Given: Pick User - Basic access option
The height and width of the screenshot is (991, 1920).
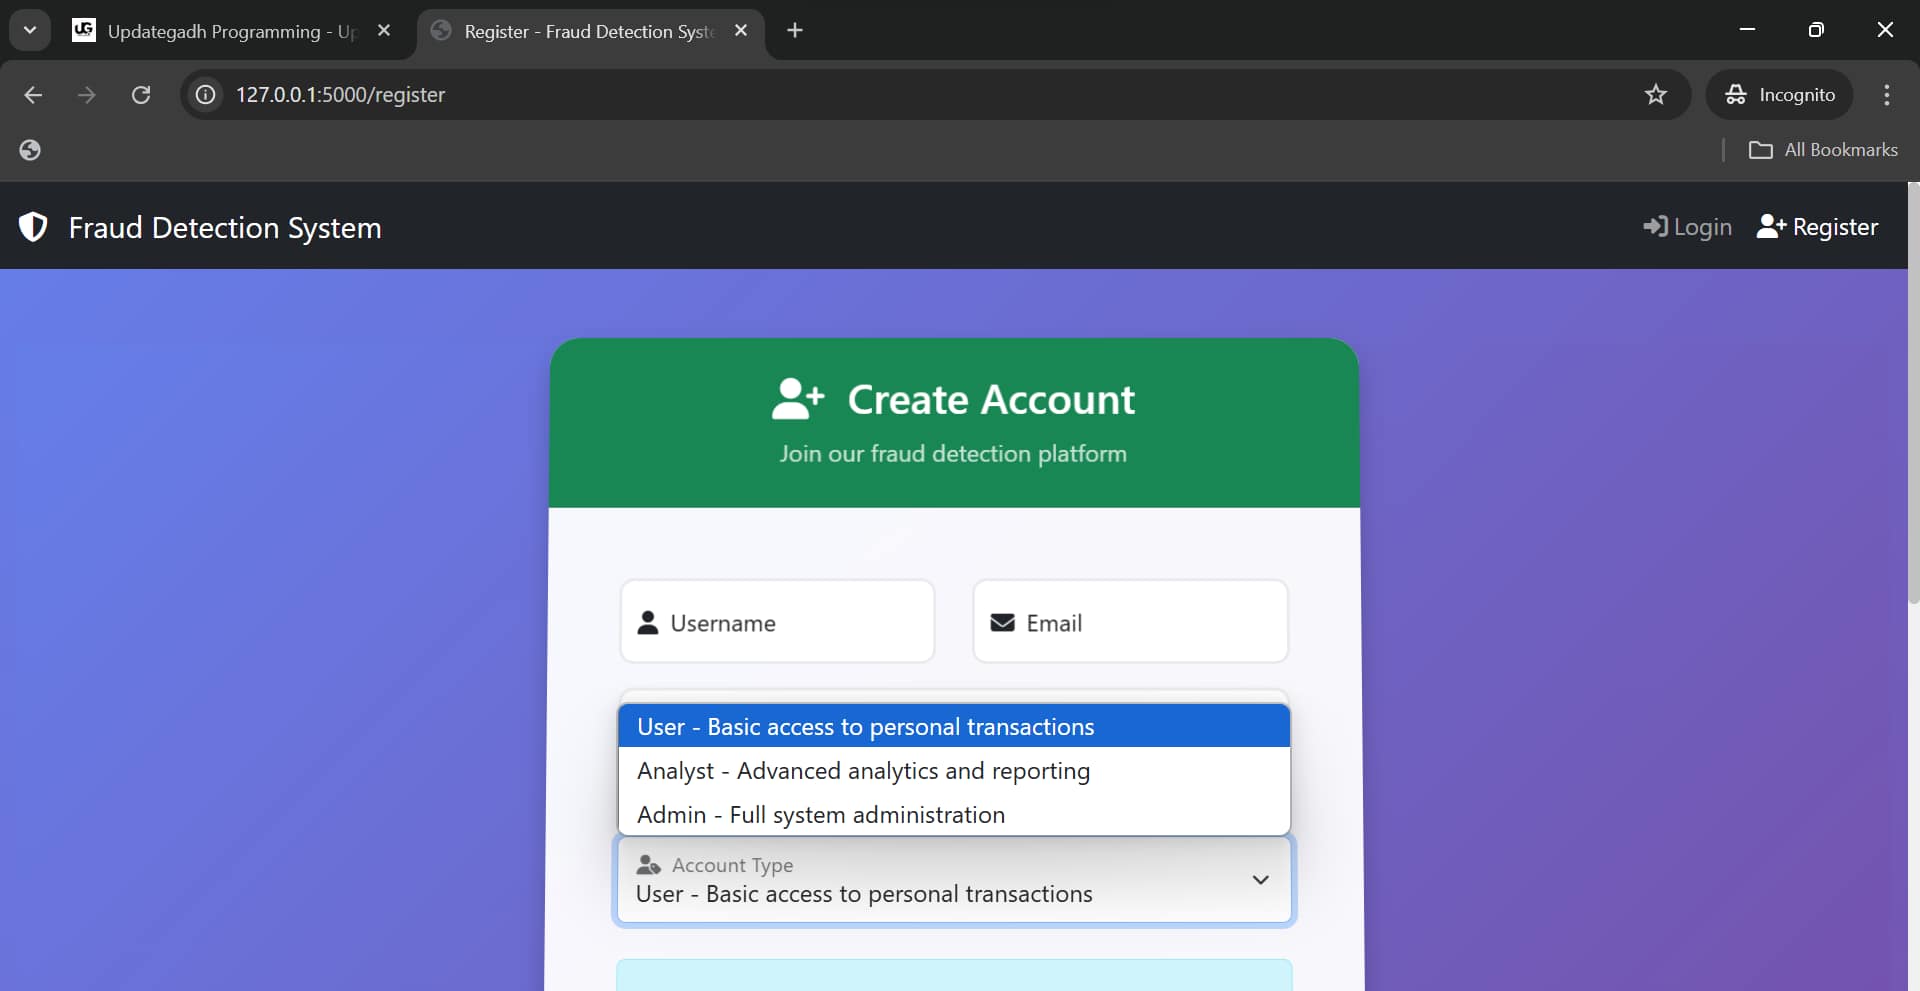Looking at the screenshot, I should coord(865,727).
